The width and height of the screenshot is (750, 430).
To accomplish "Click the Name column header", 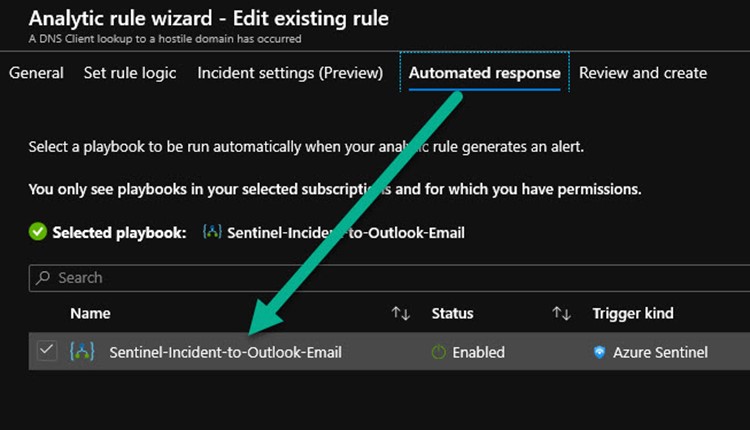I will click(x=90, y=314).
